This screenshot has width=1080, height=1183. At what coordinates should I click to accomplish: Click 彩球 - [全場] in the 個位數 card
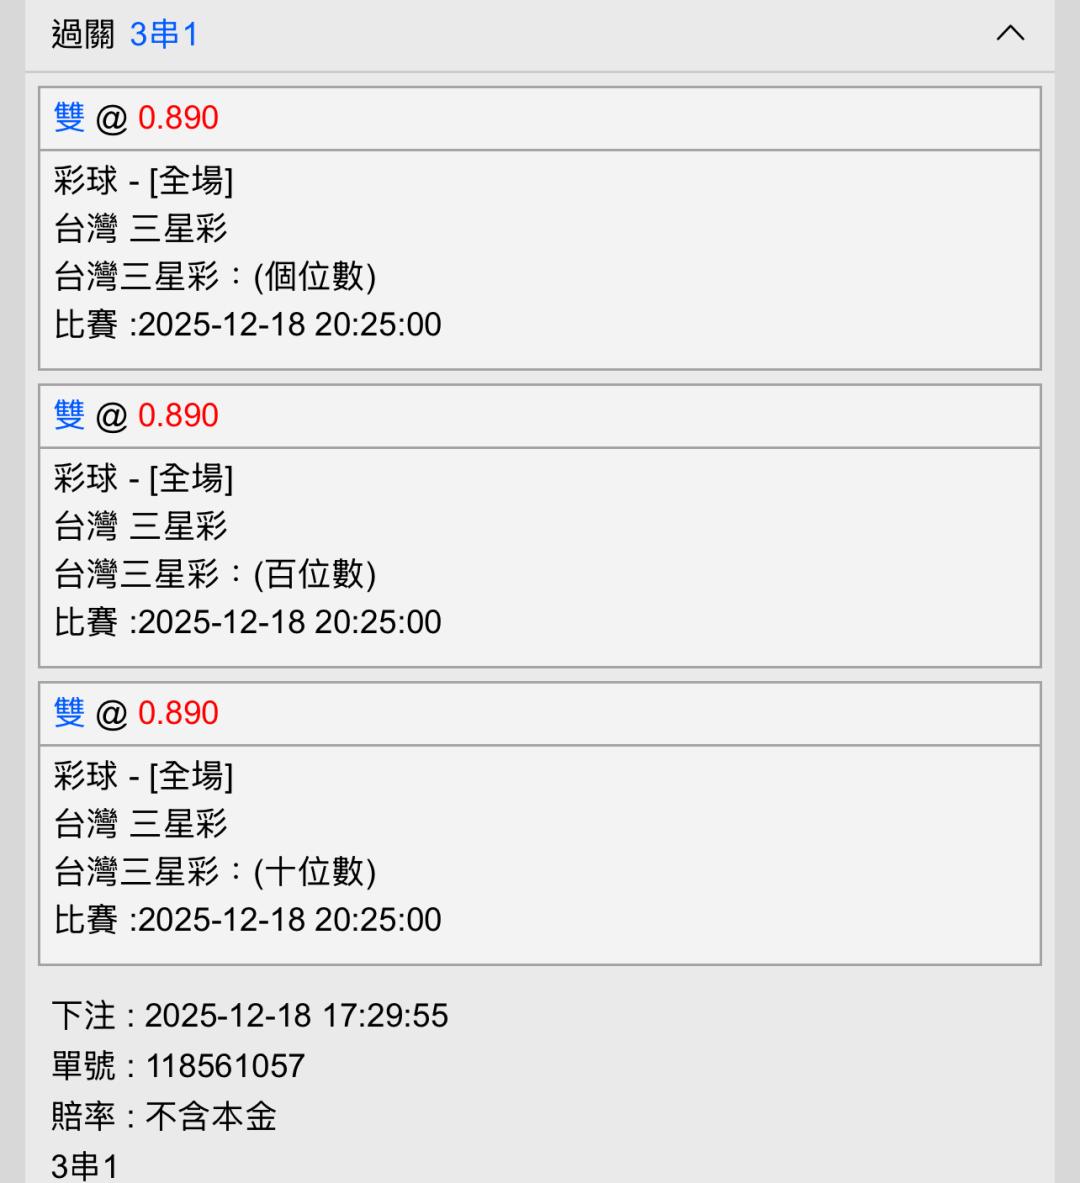click(143, 181)
